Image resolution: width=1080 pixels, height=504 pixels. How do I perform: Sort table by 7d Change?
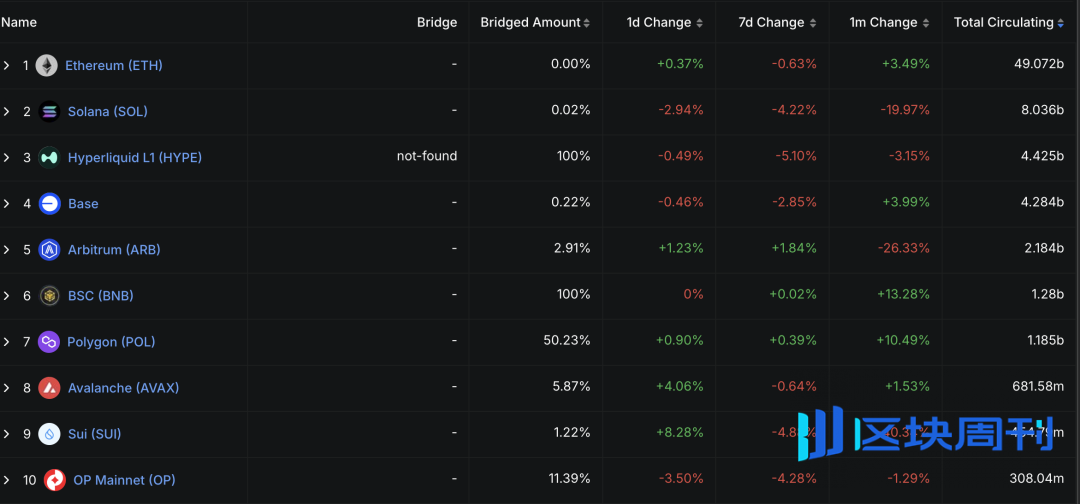(x=776, y=22)
